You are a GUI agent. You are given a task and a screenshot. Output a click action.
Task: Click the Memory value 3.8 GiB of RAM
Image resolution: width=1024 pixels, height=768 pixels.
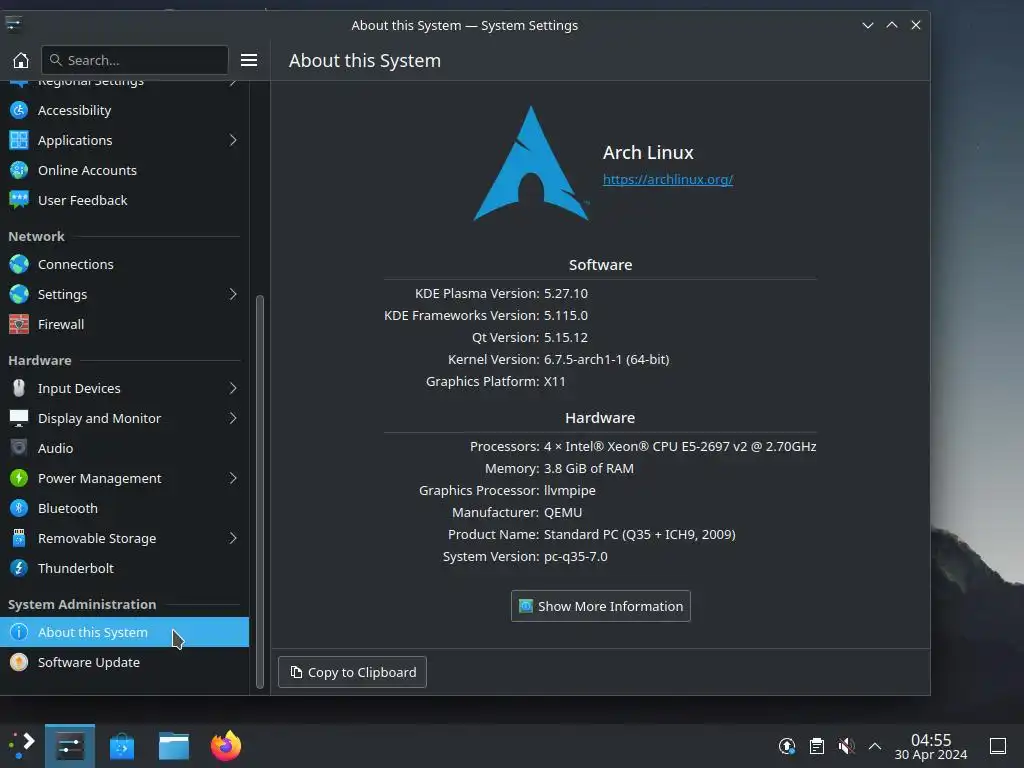588,469
